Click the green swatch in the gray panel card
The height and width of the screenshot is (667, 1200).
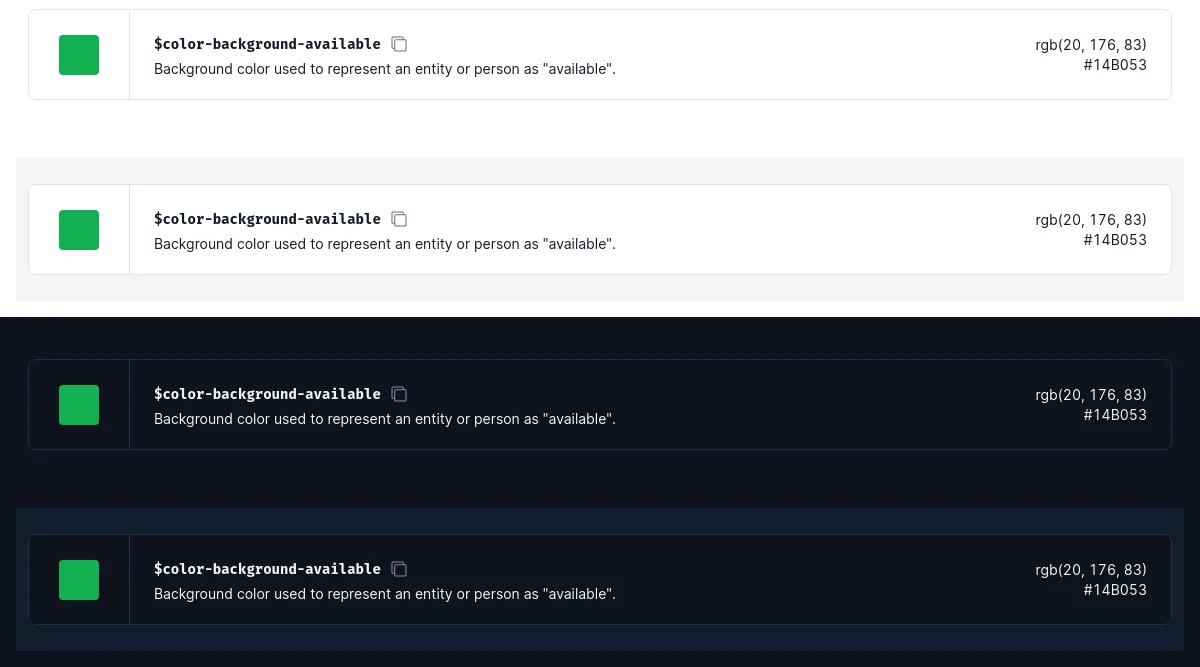tap(79, 230)
